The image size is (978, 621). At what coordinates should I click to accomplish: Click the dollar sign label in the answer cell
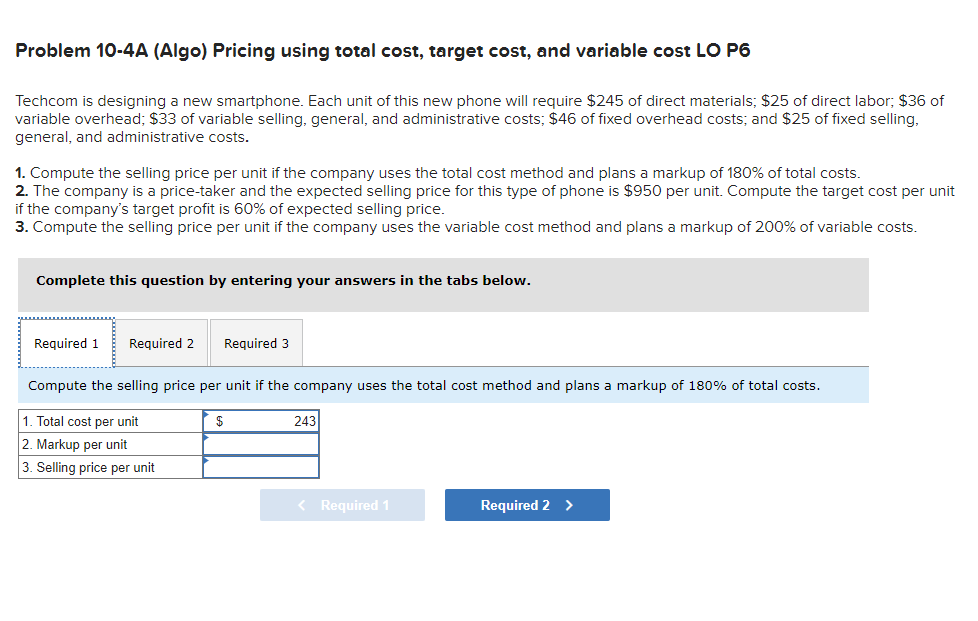[218, 421]
